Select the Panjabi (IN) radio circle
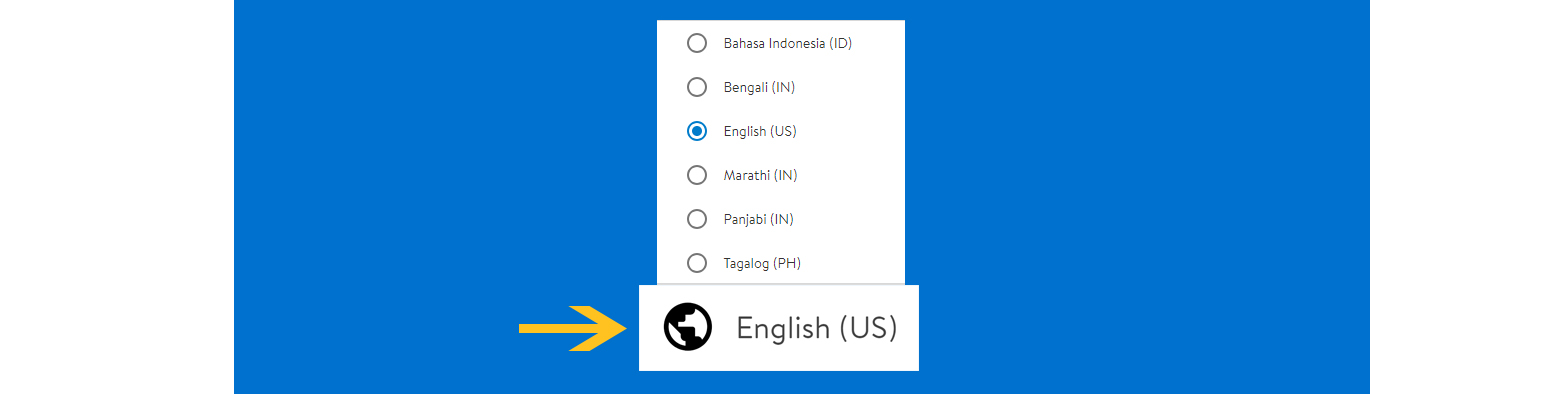The width and height of the screenshot is (1563, 394). click(697, 219)
